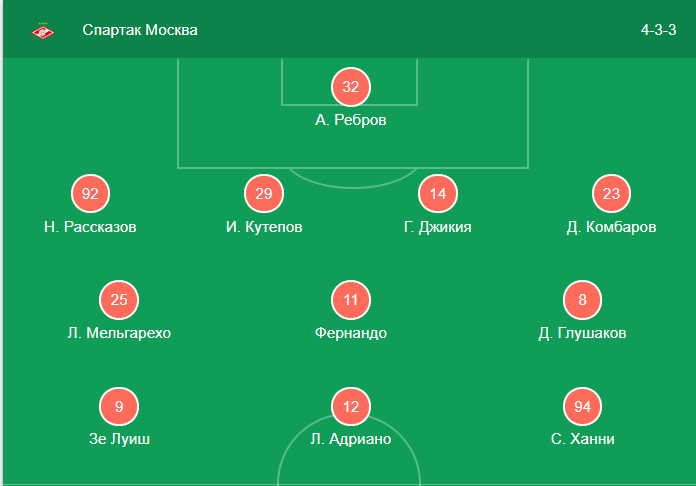
Task: Click the number 12 striker circle
Action: tap(351, 406)
